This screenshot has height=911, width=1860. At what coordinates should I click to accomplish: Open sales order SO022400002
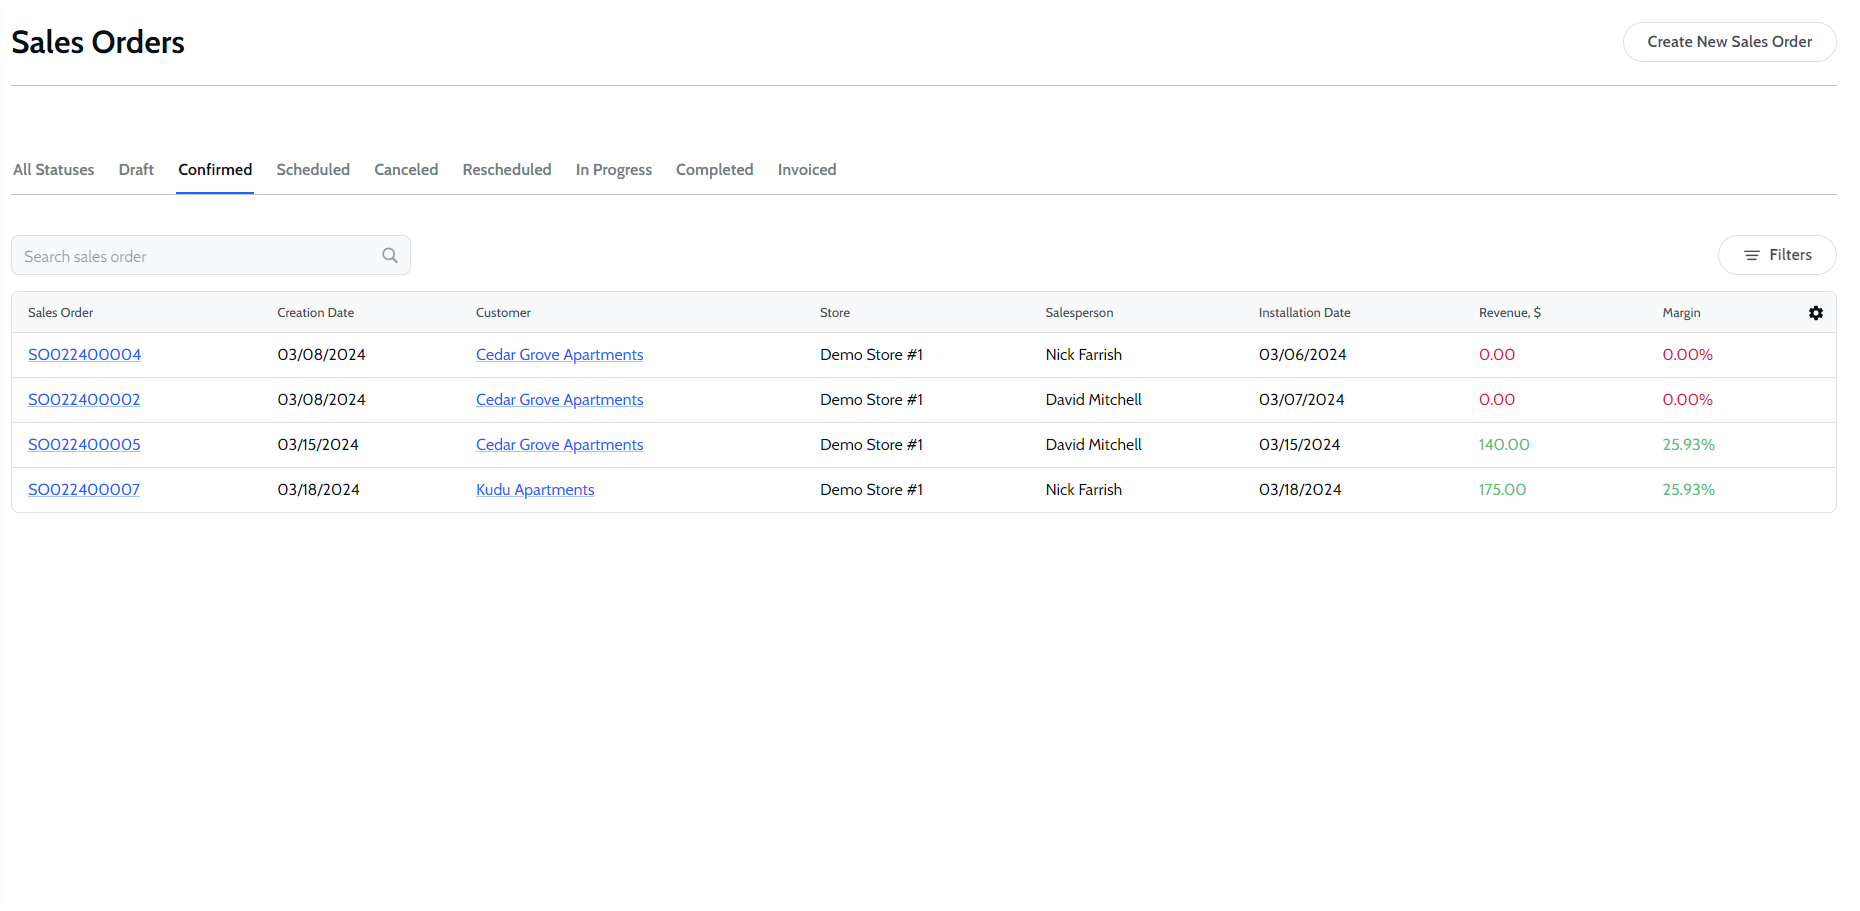coord(84,400)
